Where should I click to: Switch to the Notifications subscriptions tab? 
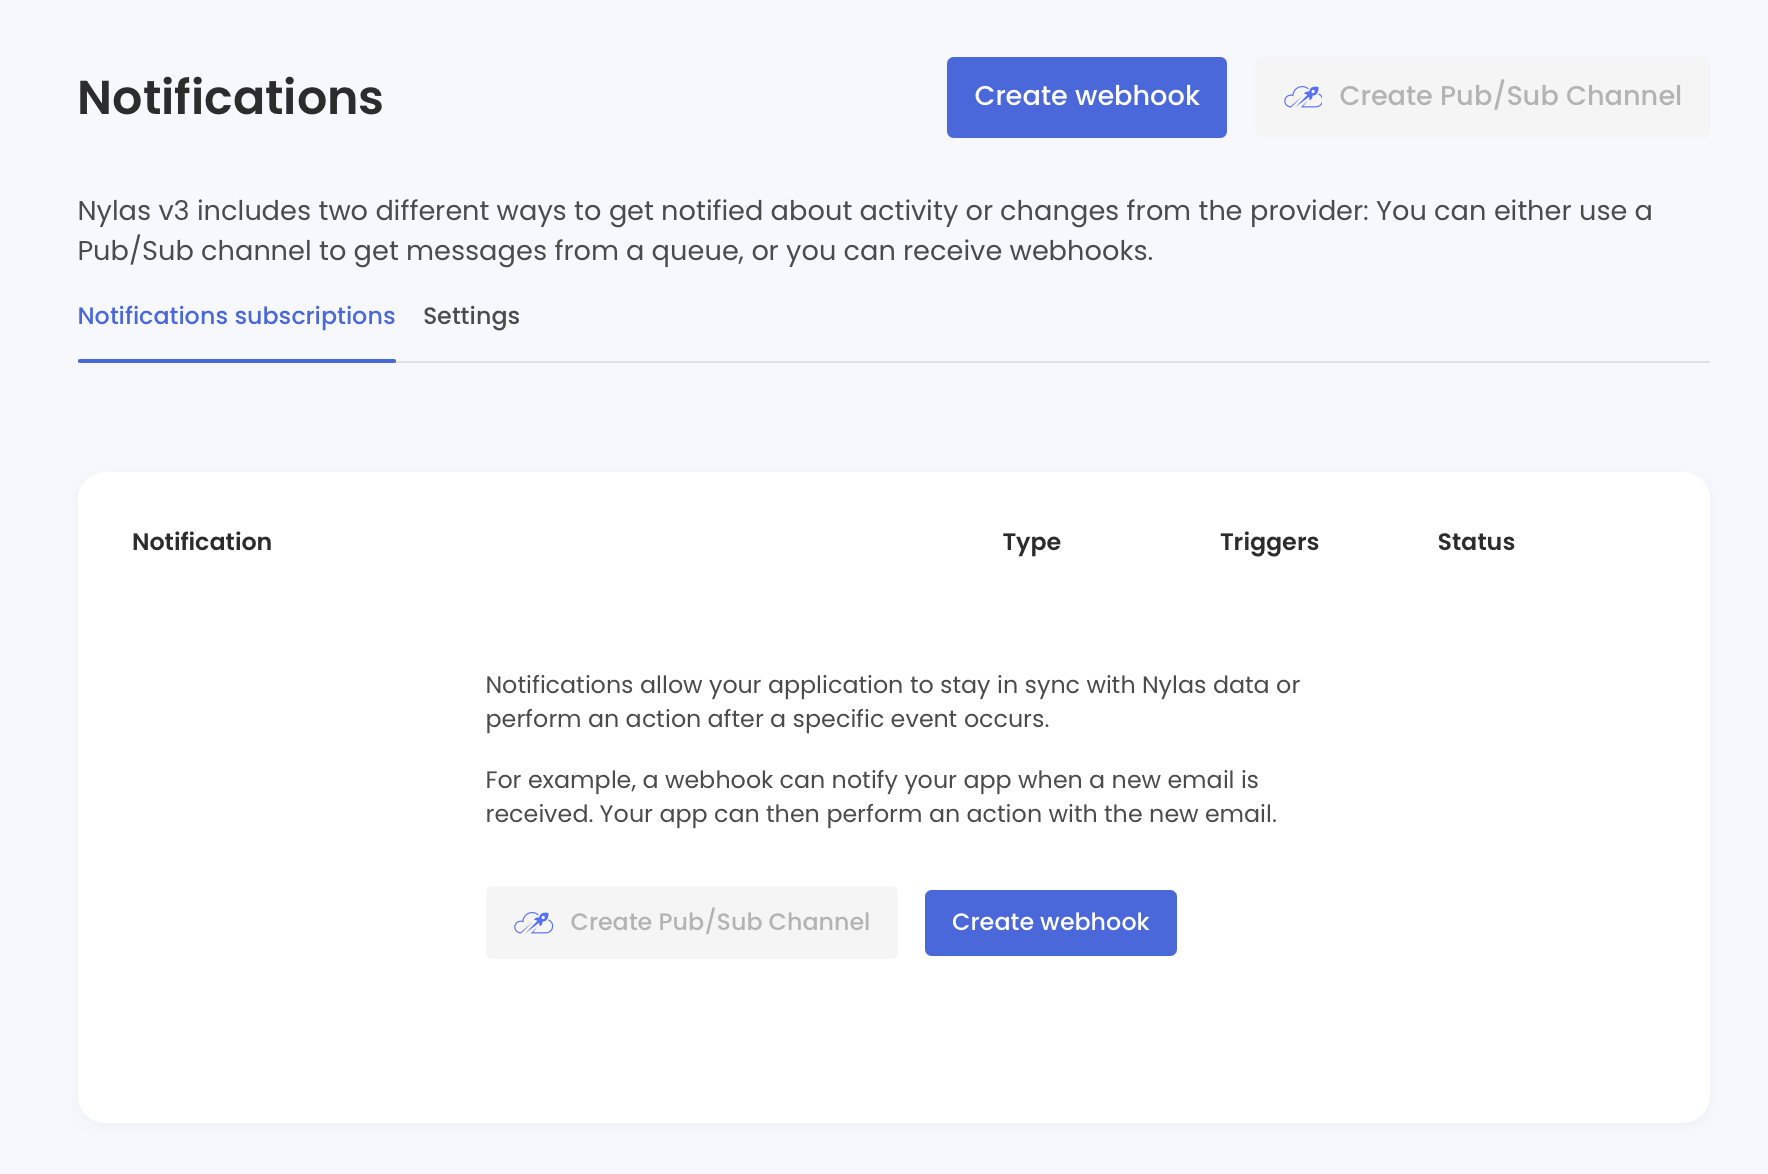click(236, 316)
